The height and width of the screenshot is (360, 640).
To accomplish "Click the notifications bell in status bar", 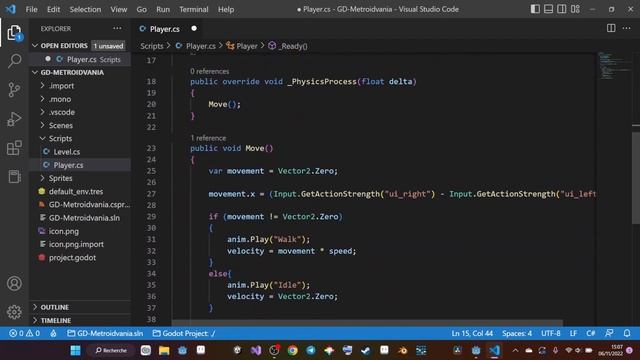I will tap(627, 333).
